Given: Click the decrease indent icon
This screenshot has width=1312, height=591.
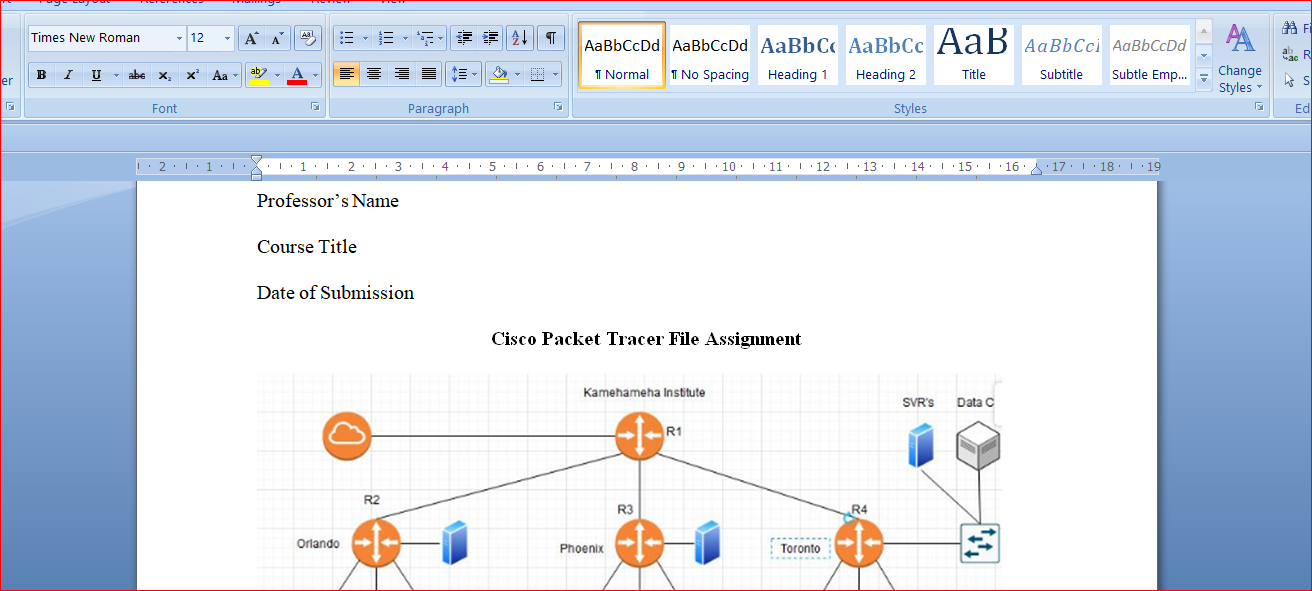Looking at the screenshot, I should pos(464,38).
